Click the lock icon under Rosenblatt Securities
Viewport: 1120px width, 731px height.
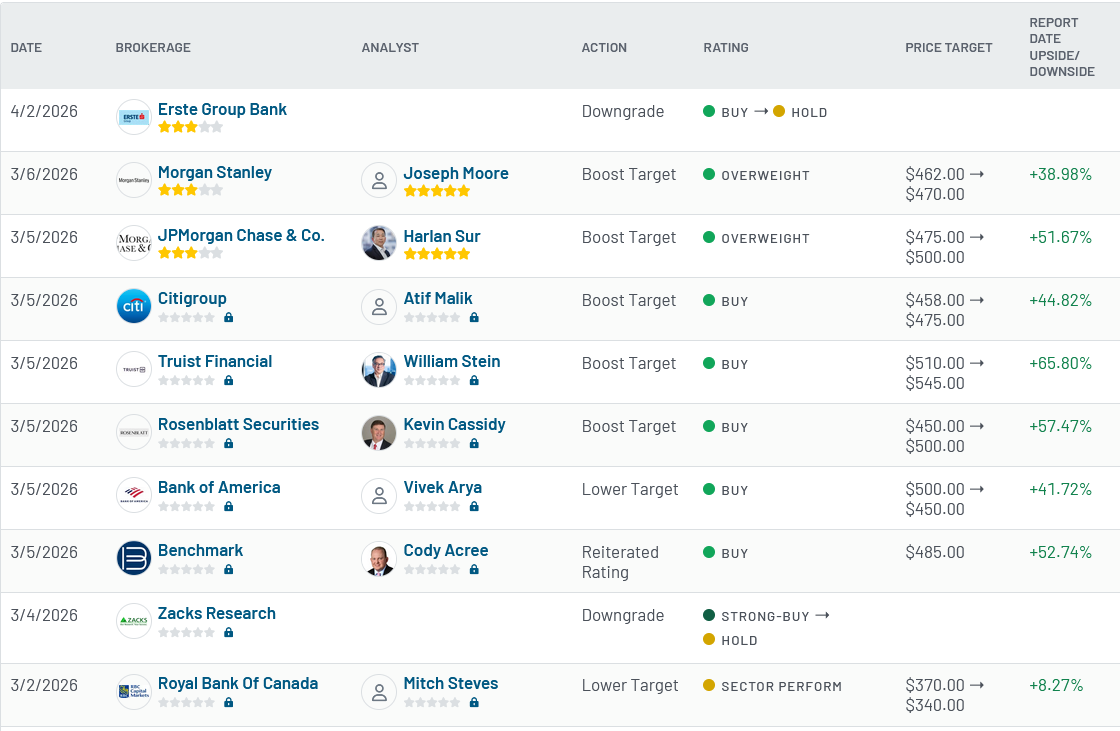coord(229,443)
